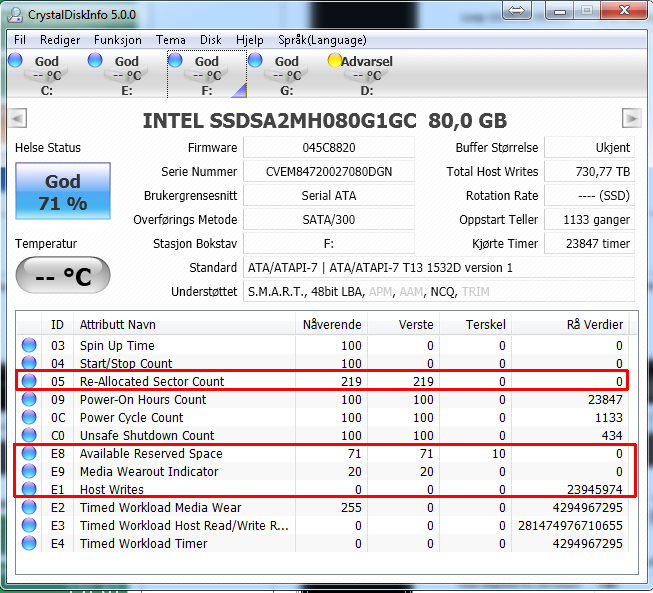Image resolution: width=653 pixels, height=593 pixels.
Task: Click status orb of Available Reserved Space row
Action: tap(29, 453)
